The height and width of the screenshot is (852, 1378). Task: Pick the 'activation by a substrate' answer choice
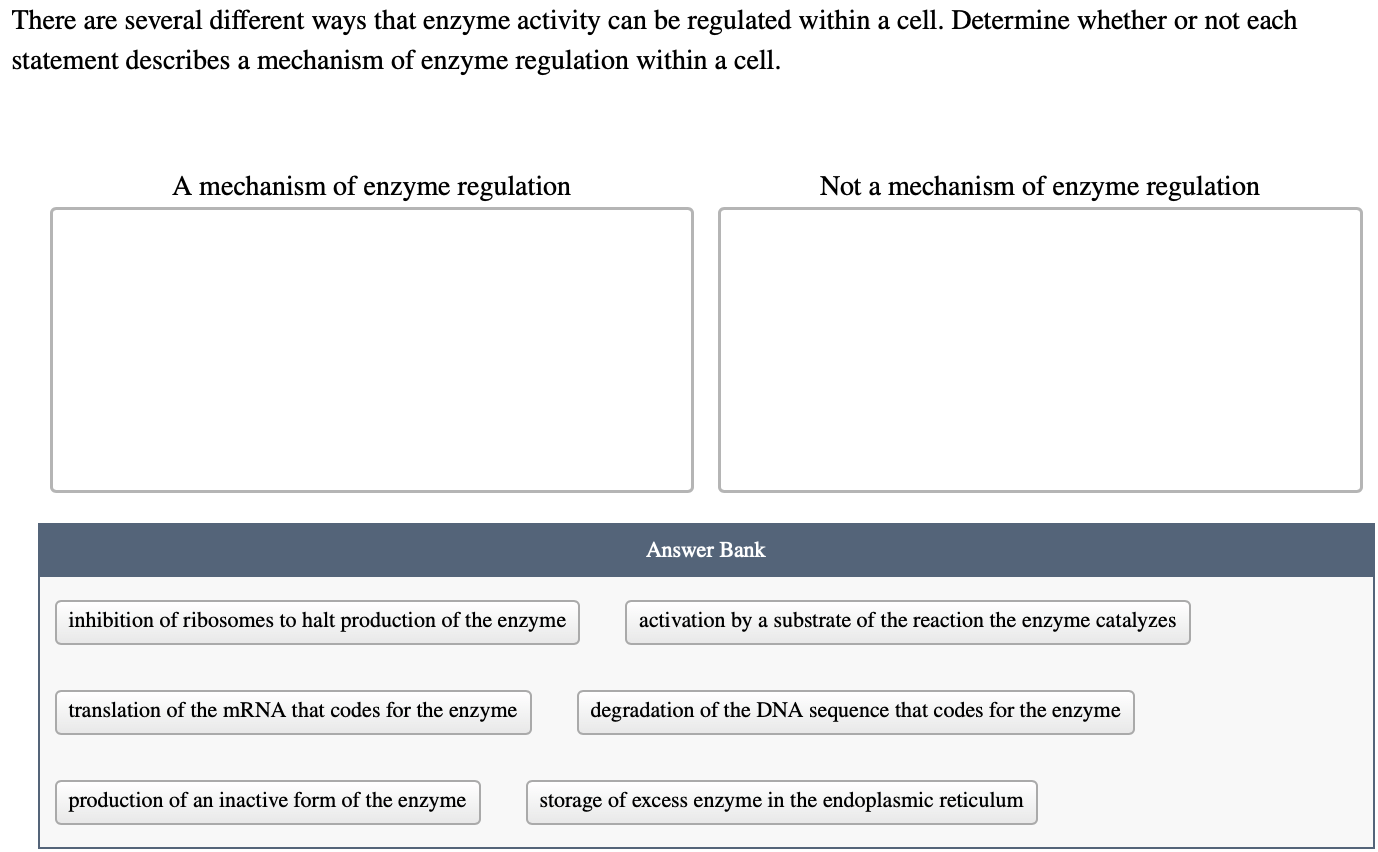click(907, 621)
